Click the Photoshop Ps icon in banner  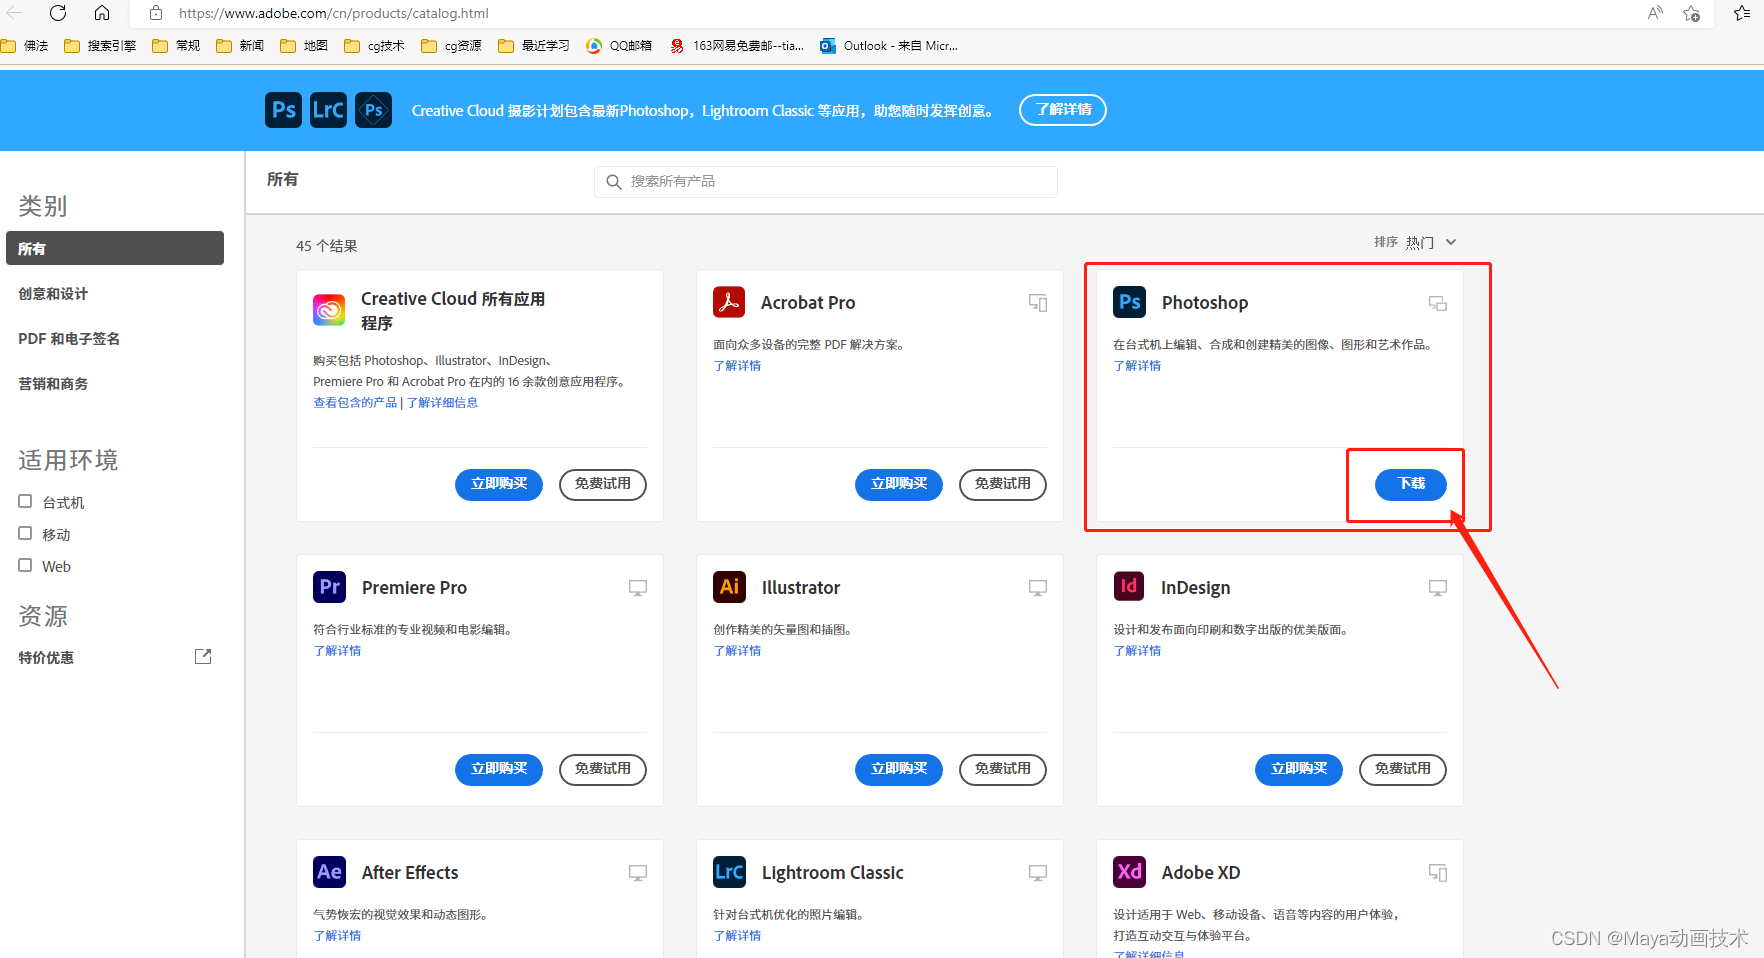pyautogui.click(x=284, y=110)
